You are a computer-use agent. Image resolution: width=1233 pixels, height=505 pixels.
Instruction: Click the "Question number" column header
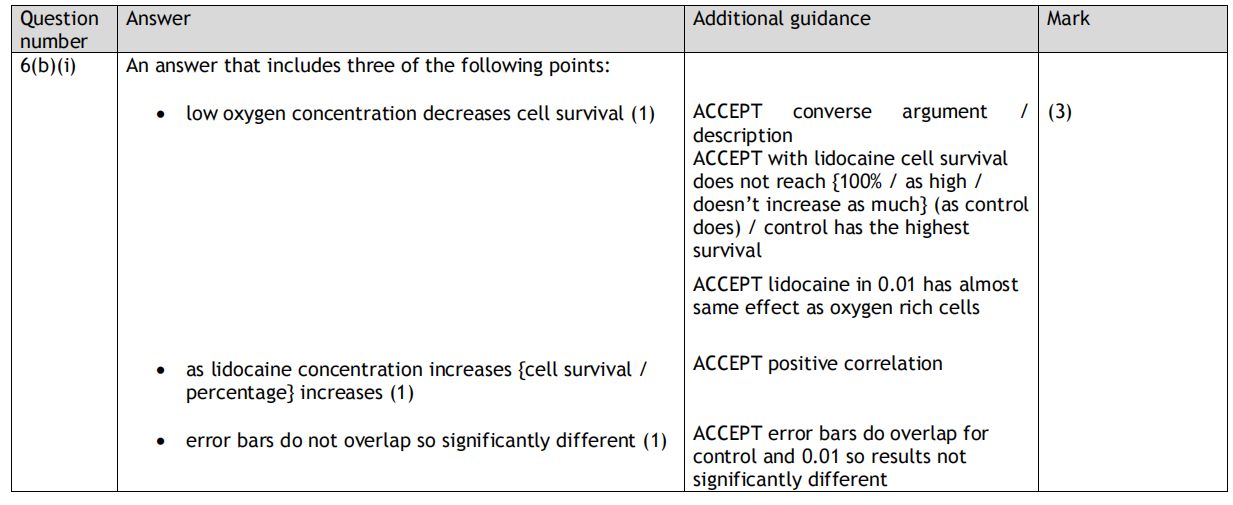[60, 29]
